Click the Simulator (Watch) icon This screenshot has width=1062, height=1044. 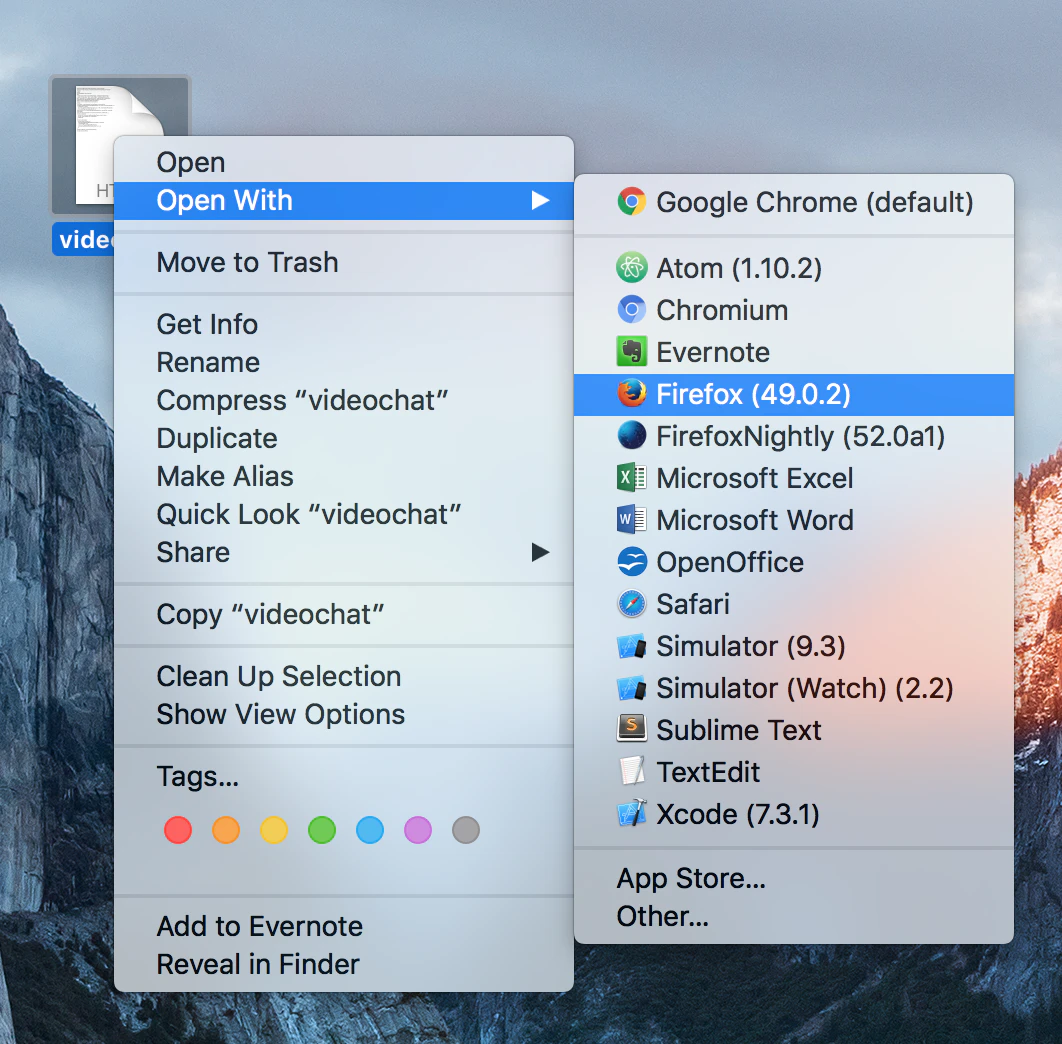tap(631, 688)
